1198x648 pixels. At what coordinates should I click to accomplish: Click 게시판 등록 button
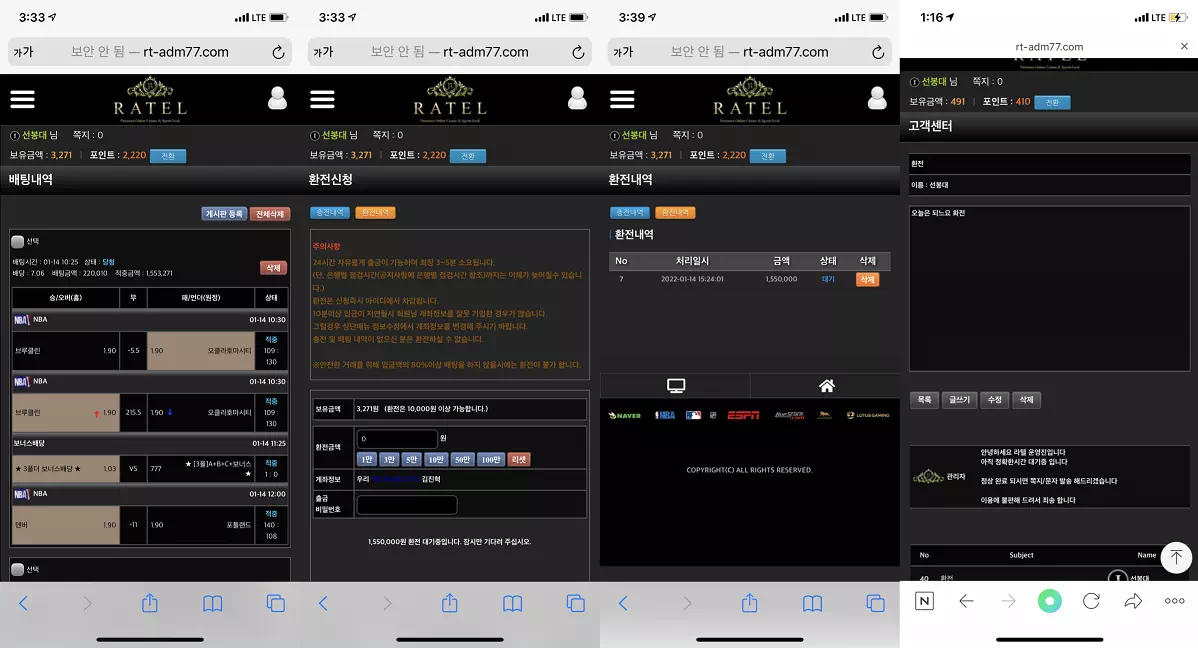point(224,214)
